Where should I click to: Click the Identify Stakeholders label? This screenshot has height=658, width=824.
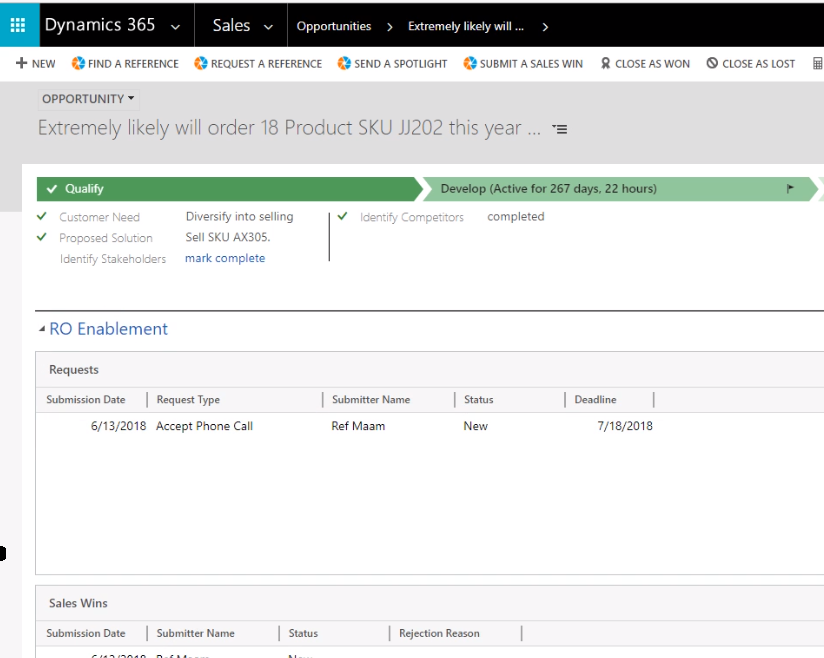[112, 259]
